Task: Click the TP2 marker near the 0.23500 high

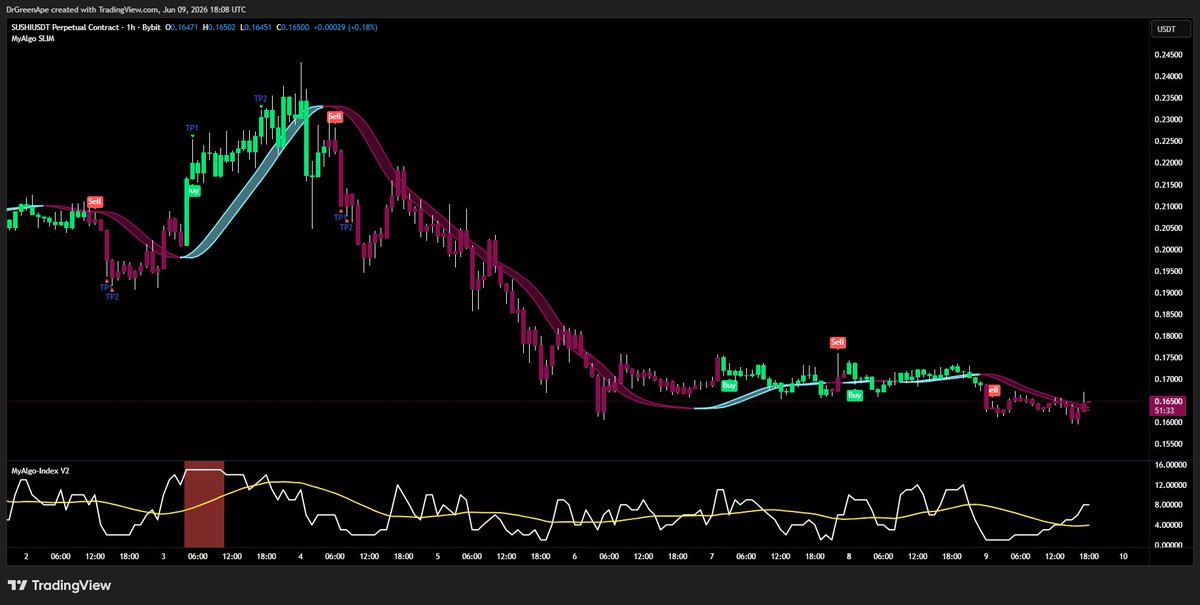Action: (260, 98)
